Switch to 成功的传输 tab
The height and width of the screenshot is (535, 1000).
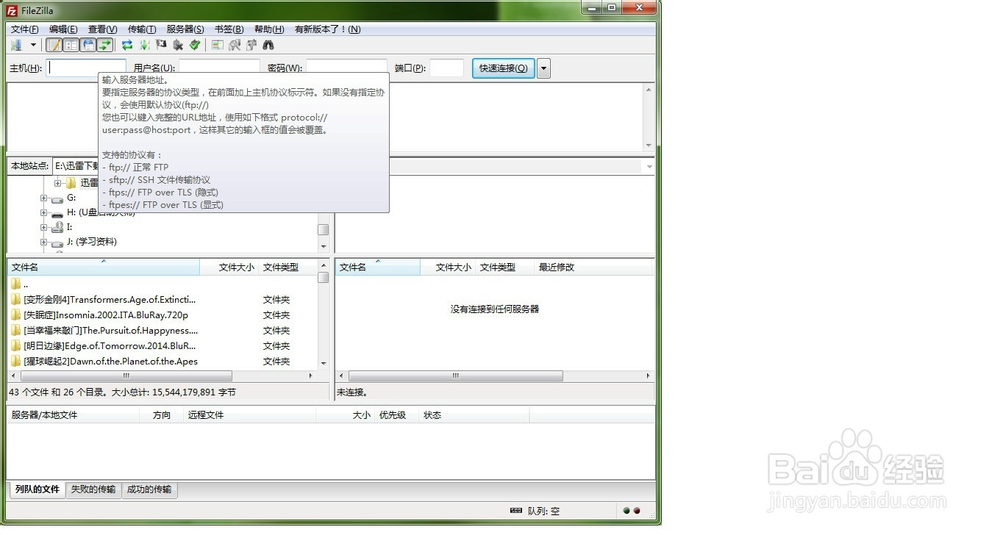tap(149, 489)
